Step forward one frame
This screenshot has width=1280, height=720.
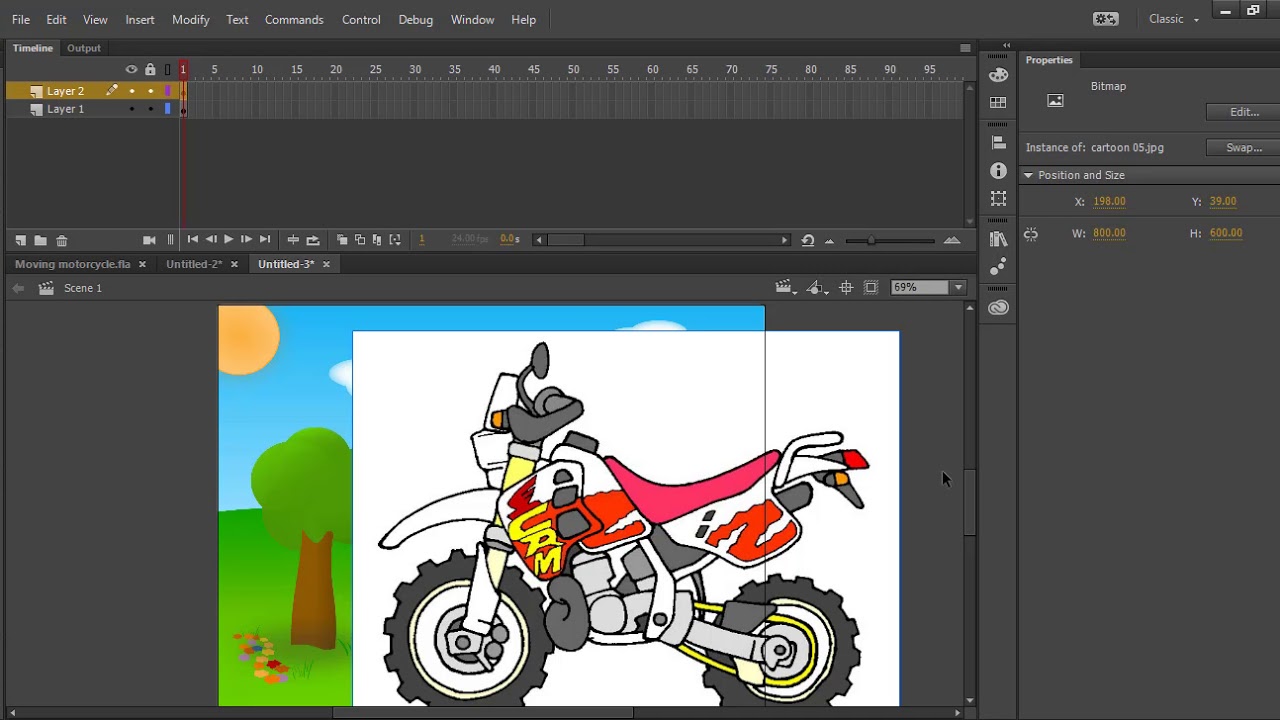(246, 239)
